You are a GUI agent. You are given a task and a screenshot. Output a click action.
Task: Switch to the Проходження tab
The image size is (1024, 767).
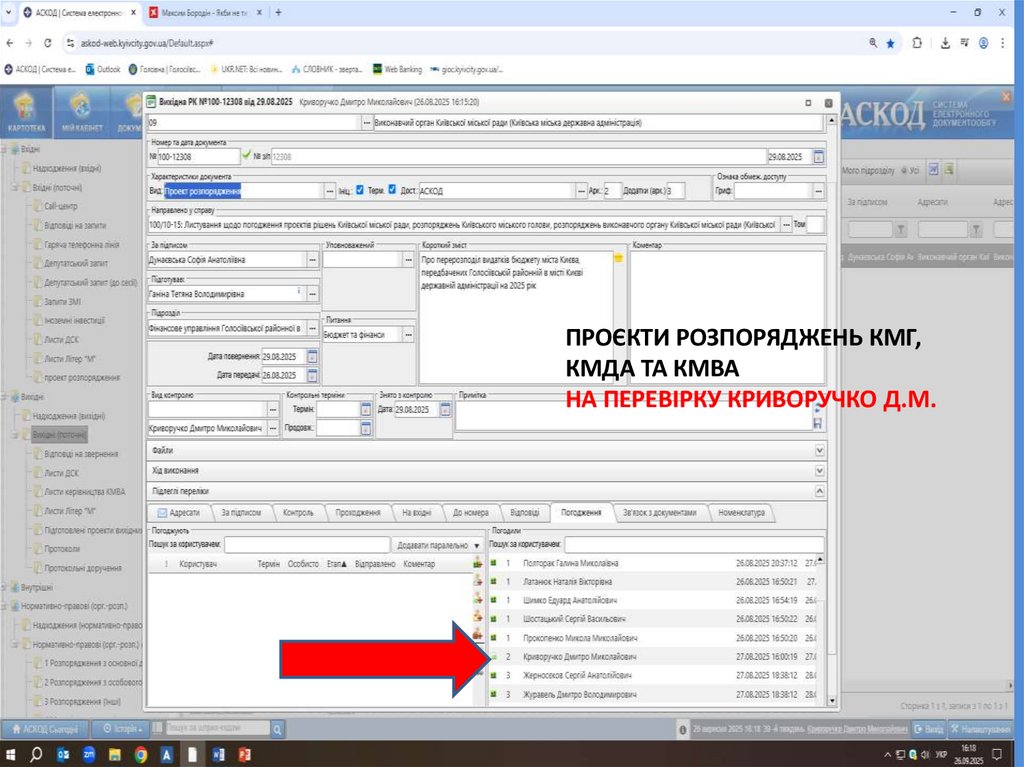357,513
